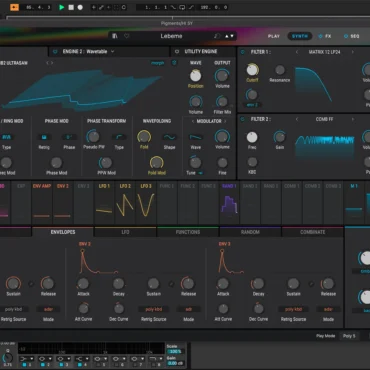This screenshot has height=370, width=370.
Task: Select previous Filter 1 type arrow
Action: [x=297, y=52]
